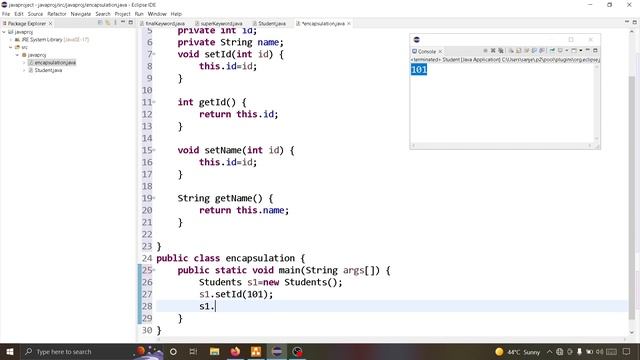Click the editor vertical scrollbar

tap(632, 198)
